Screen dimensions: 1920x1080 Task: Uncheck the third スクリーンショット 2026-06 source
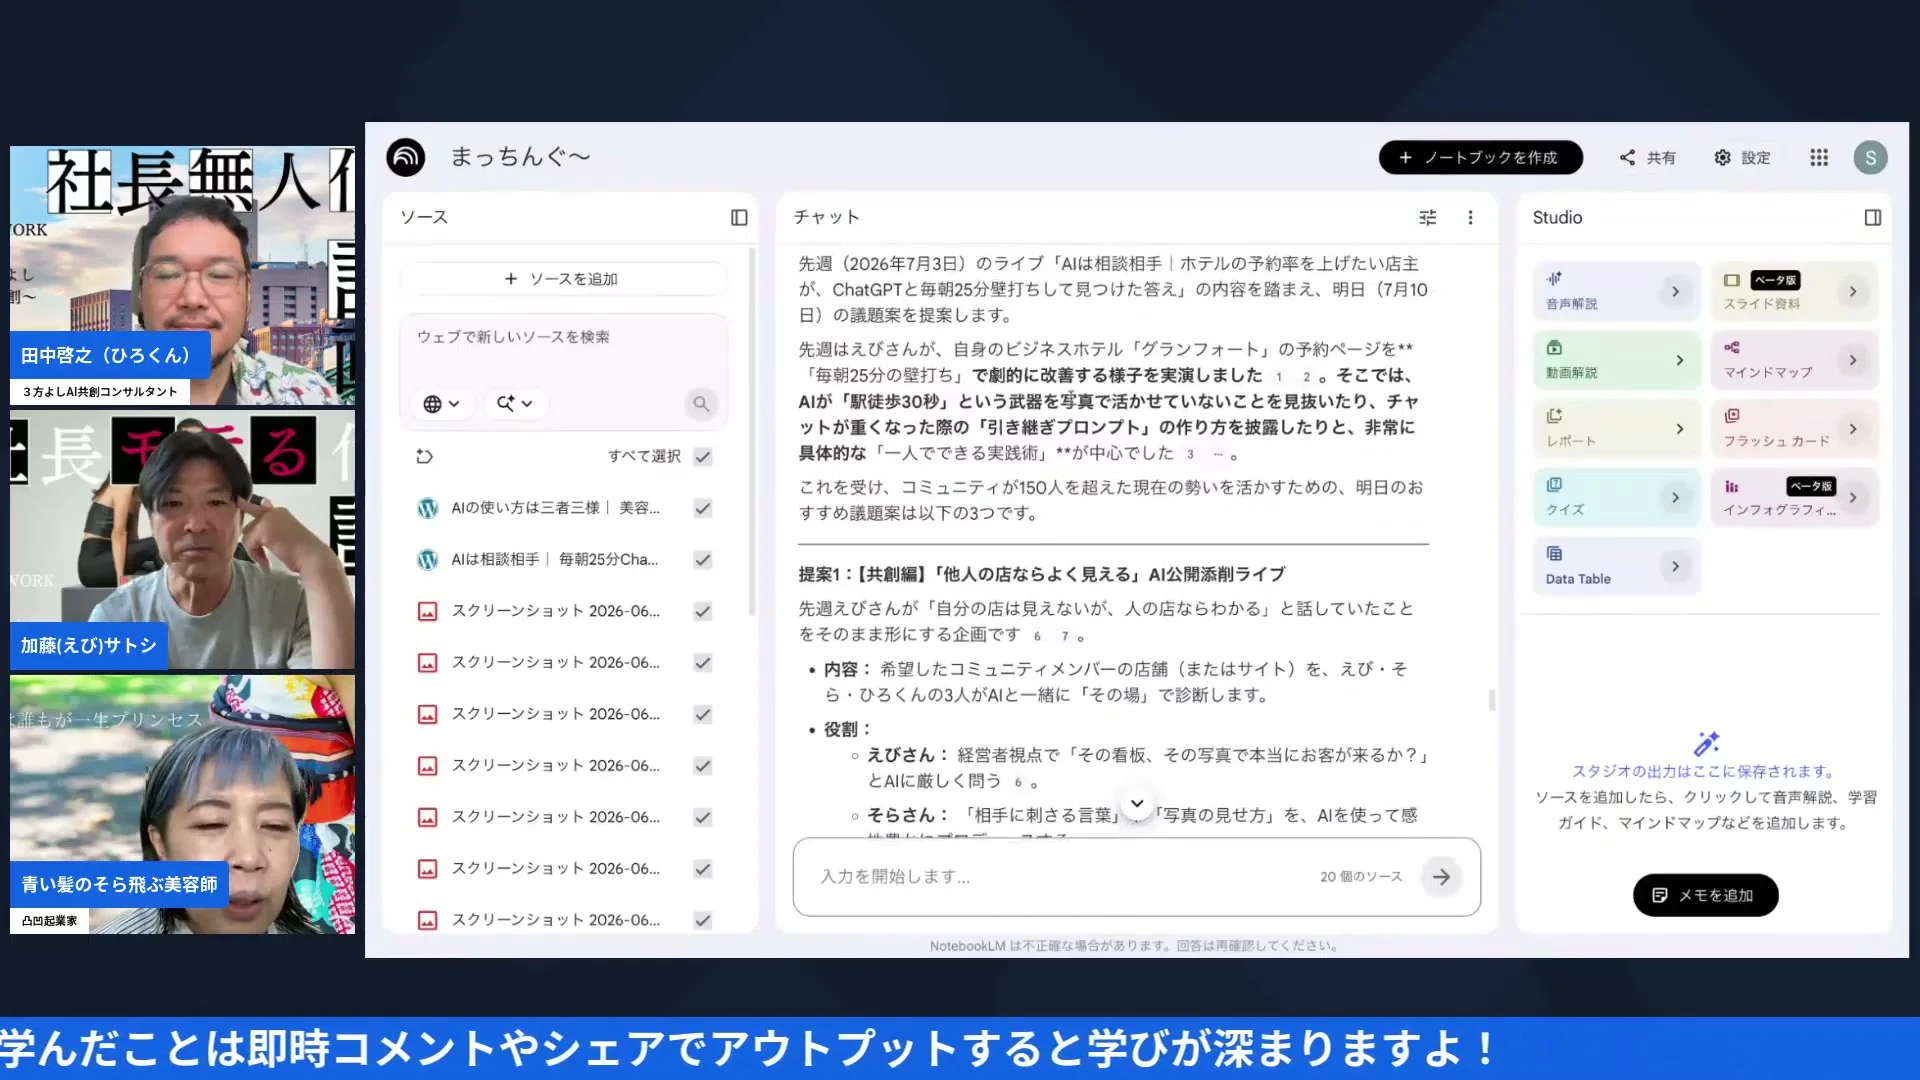click(703, 715)
